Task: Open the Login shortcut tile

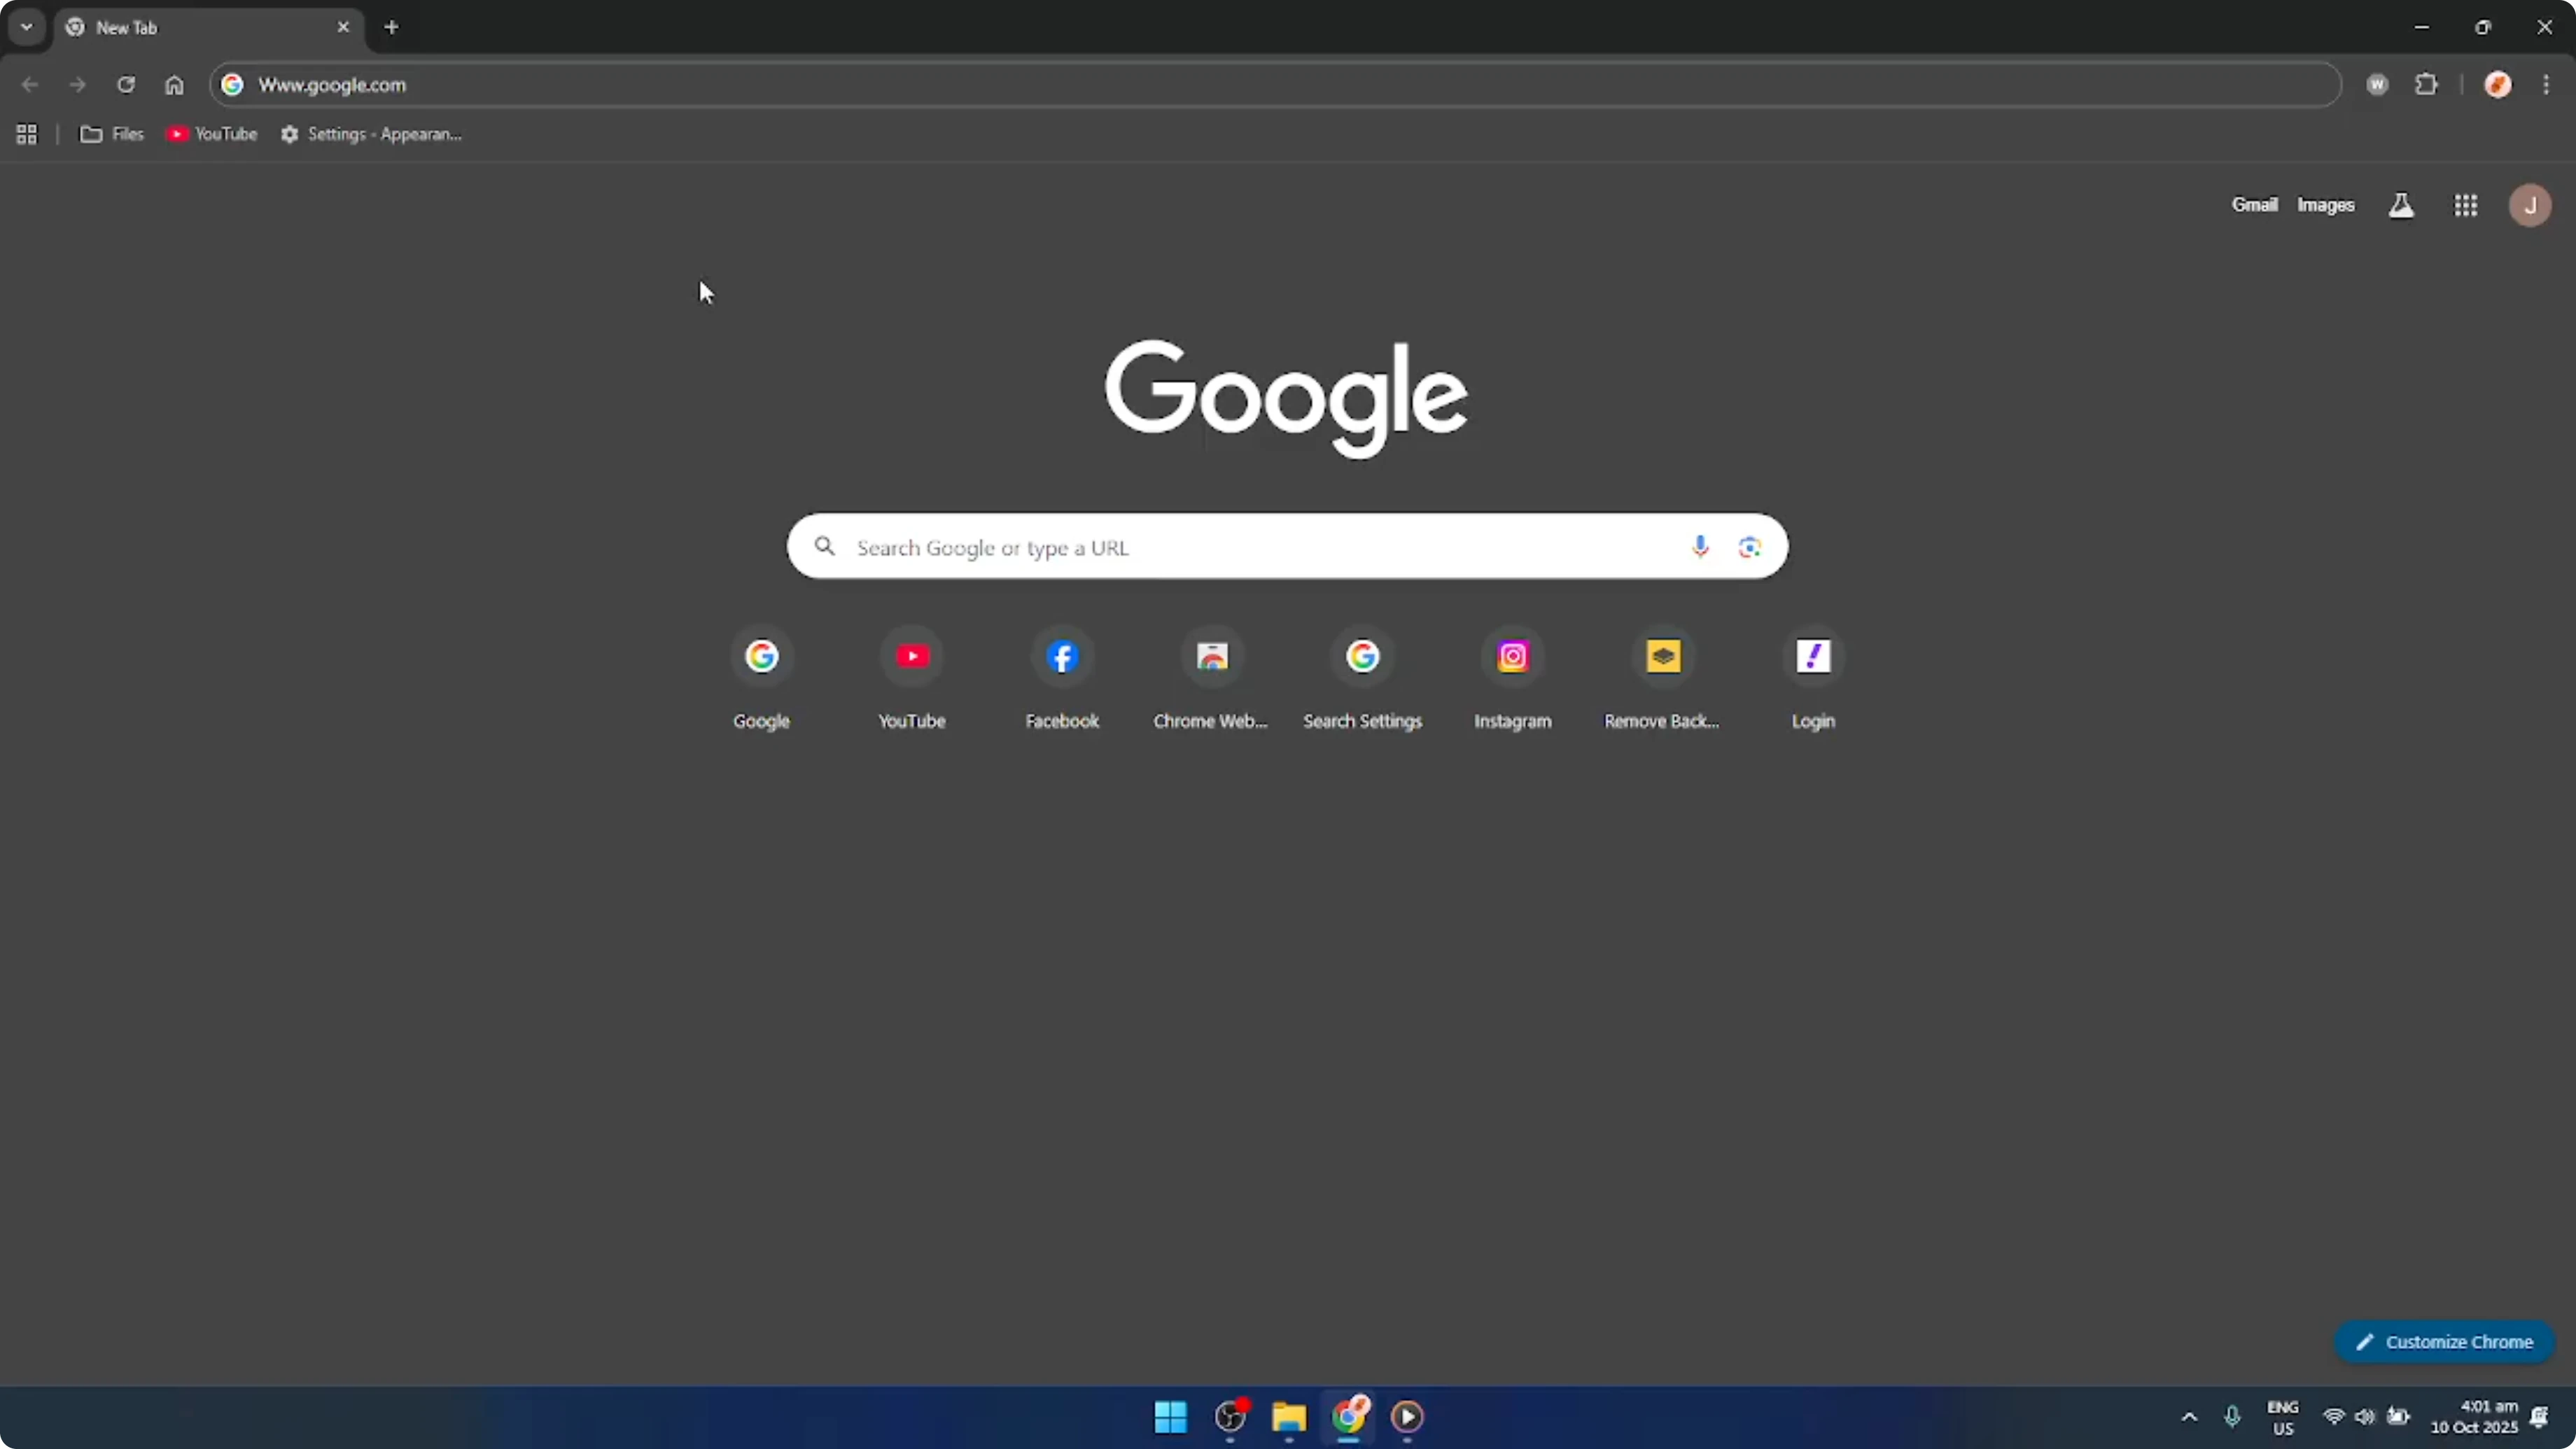Action: pyautogui.click(x=1813, y=680)
